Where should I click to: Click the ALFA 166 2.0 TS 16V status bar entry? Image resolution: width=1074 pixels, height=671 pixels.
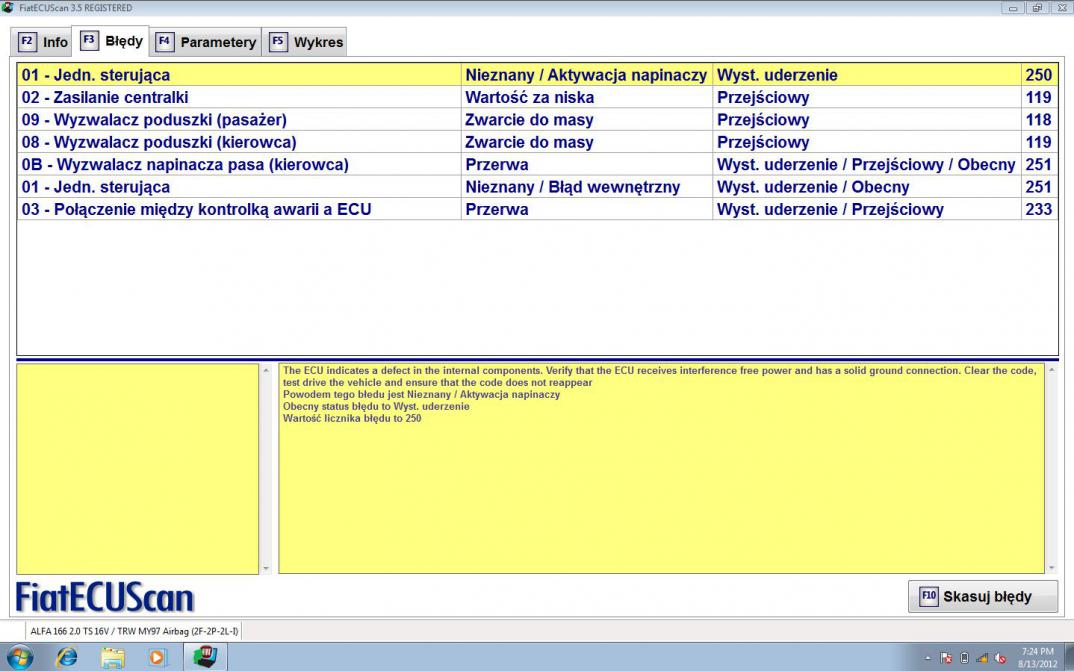(134, 631)
